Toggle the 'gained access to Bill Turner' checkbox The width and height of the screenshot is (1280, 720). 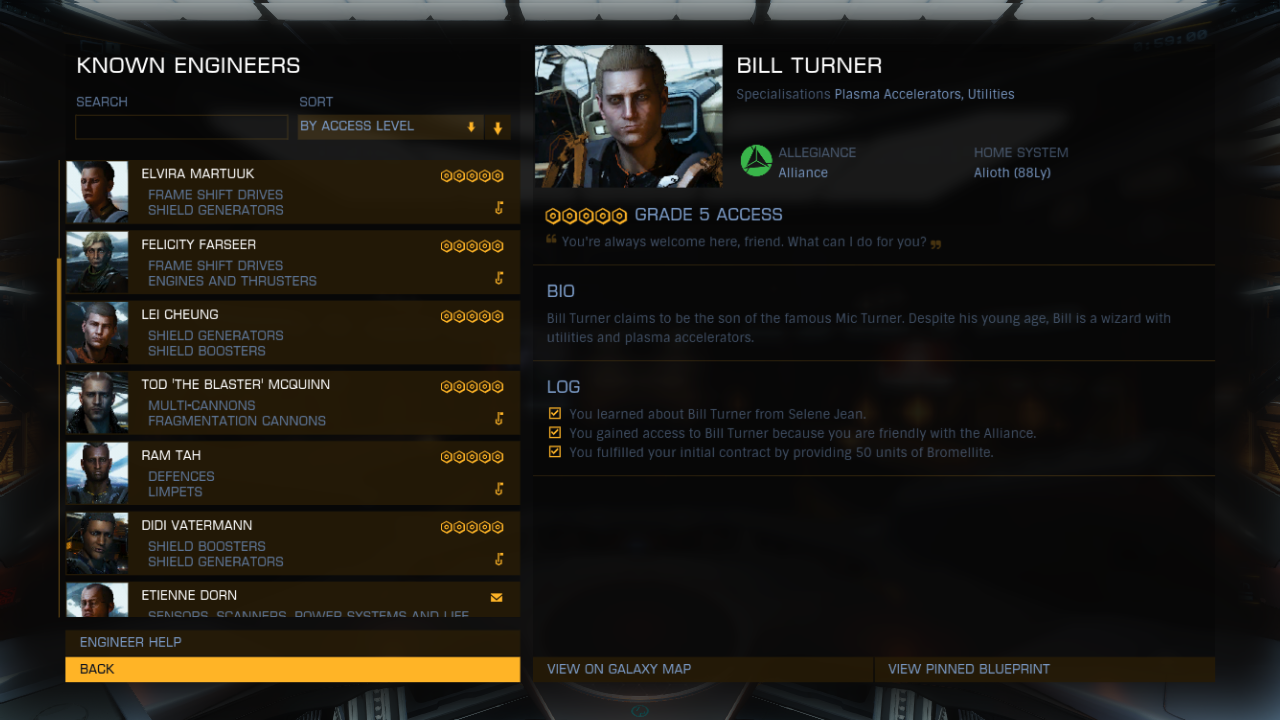[555, 432]
